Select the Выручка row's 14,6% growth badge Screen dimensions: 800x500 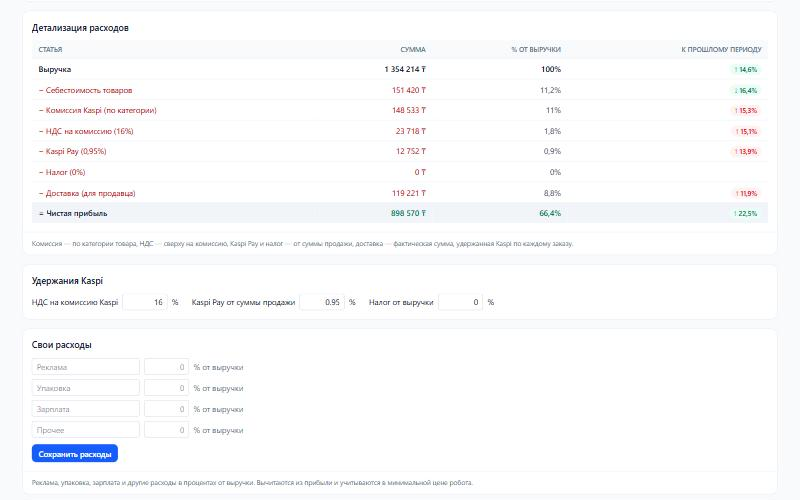[745, 69]
